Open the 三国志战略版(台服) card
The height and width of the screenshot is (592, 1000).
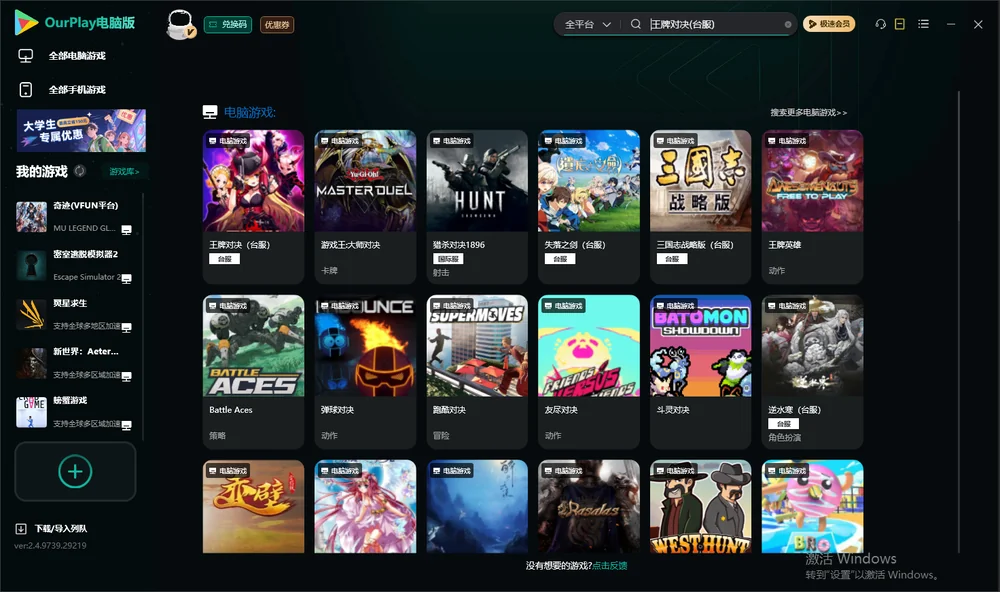[x=701, y=207]
